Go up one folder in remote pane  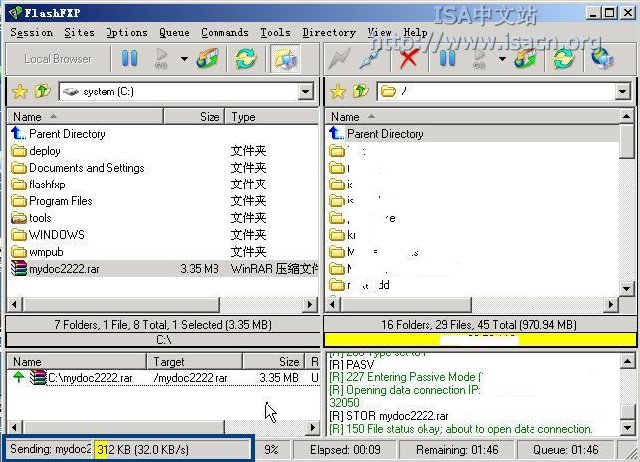(360, 91)
